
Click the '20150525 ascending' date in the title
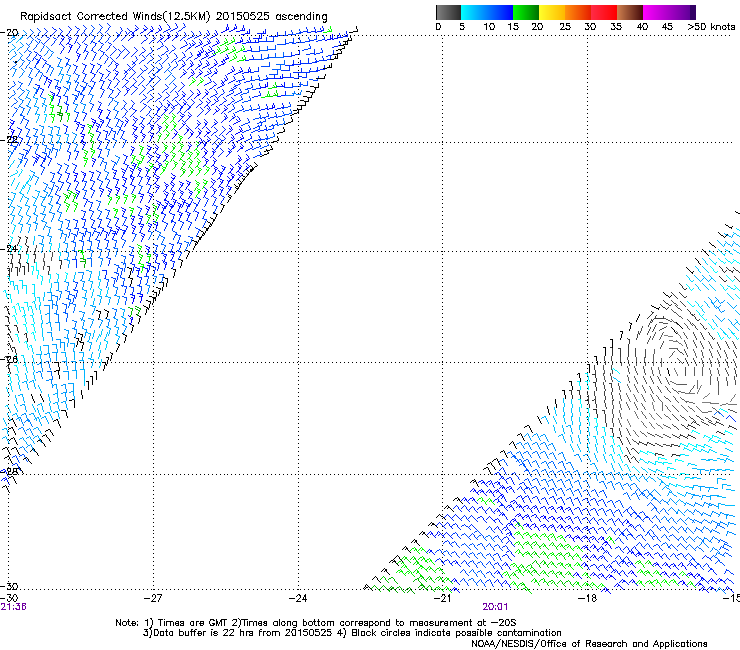pyautogui.click(x=271, y=17)
